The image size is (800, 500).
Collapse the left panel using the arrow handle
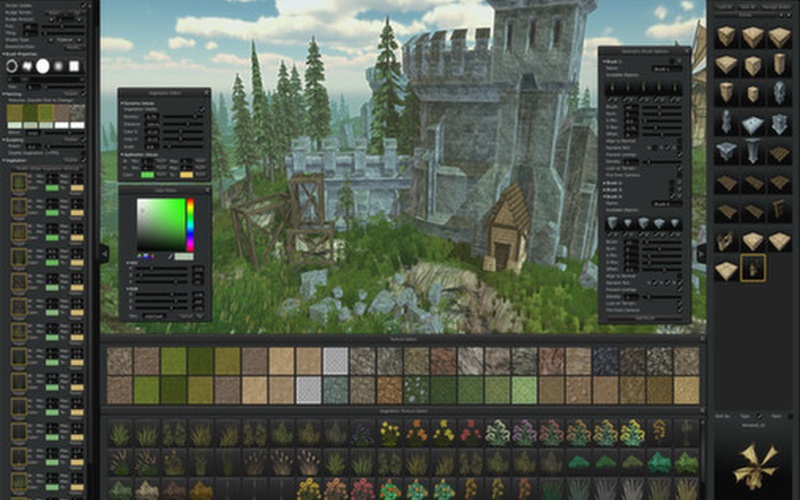pyautogui.click(x=104, y=253)
